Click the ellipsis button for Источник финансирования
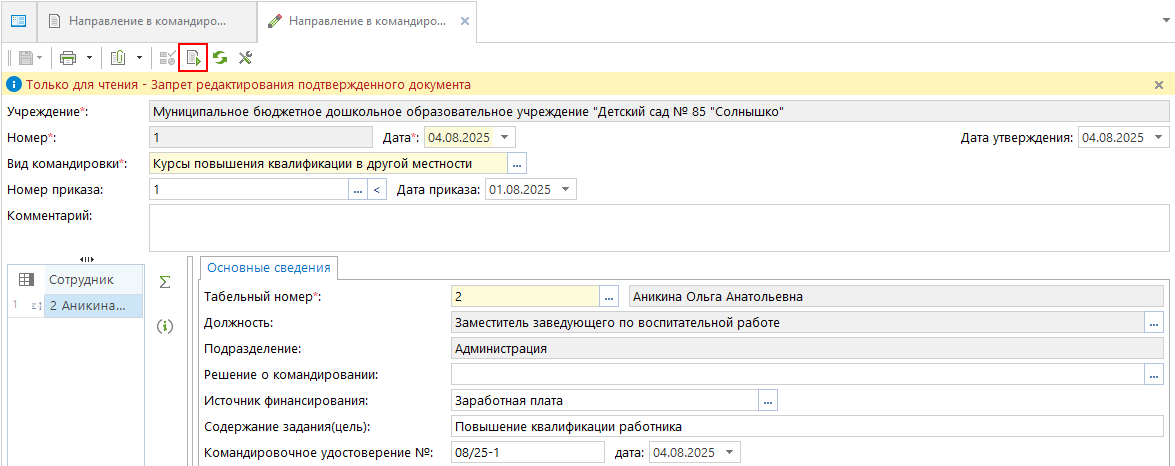This screenshot has width=1175, height=466. point(768,401)
